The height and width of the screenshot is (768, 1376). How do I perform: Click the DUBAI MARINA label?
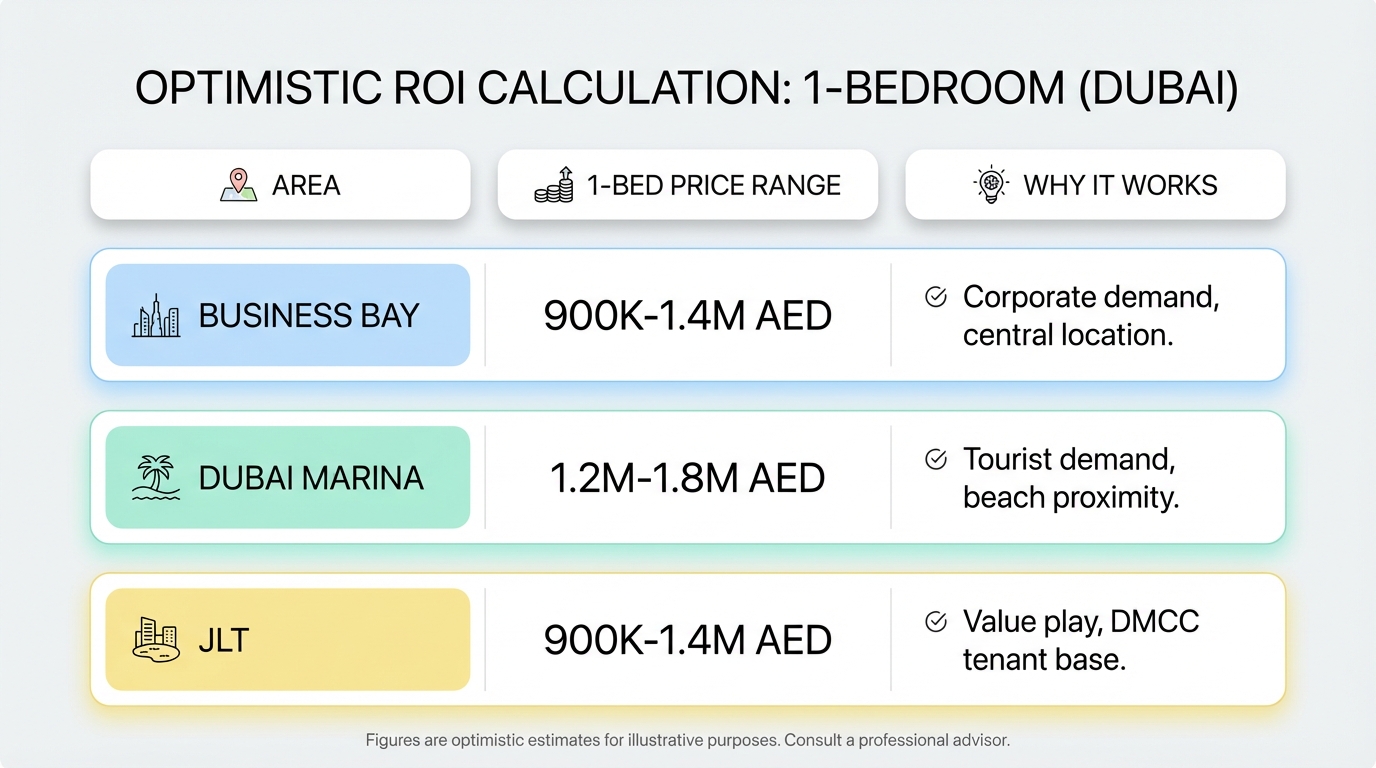tap(311, 478)
